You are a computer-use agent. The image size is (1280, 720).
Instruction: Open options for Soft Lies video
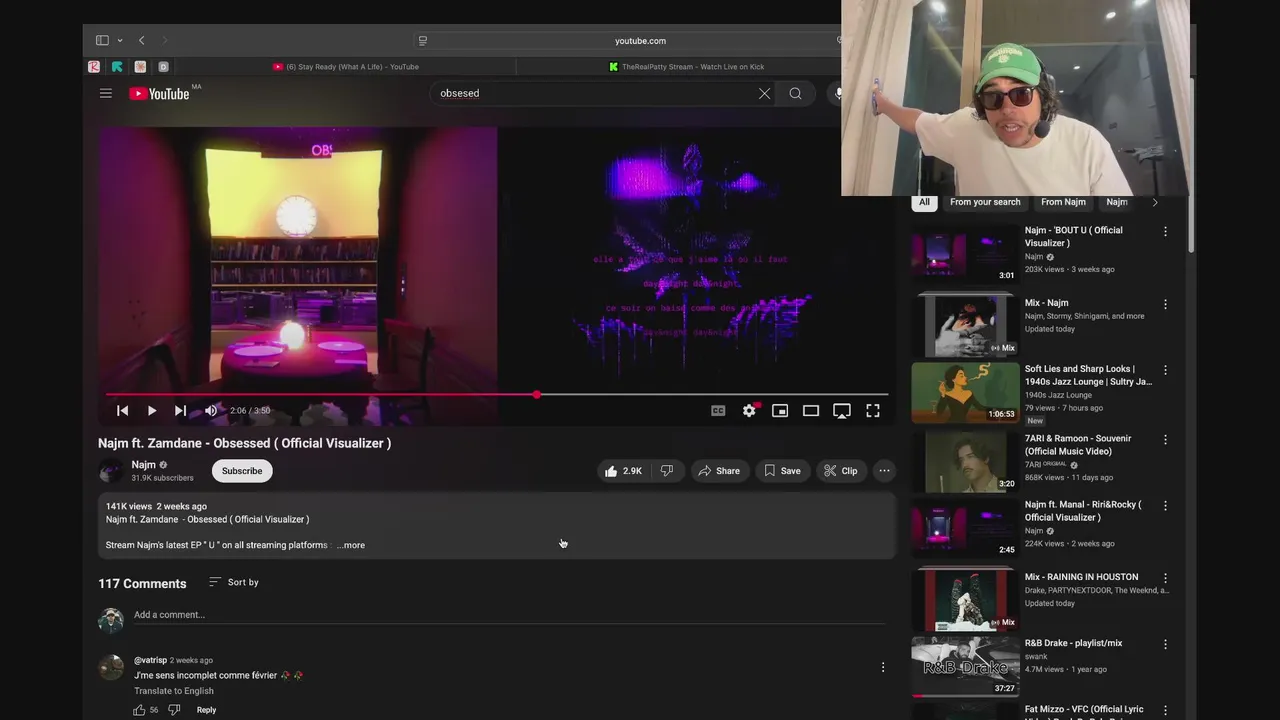coord(1165,370)
